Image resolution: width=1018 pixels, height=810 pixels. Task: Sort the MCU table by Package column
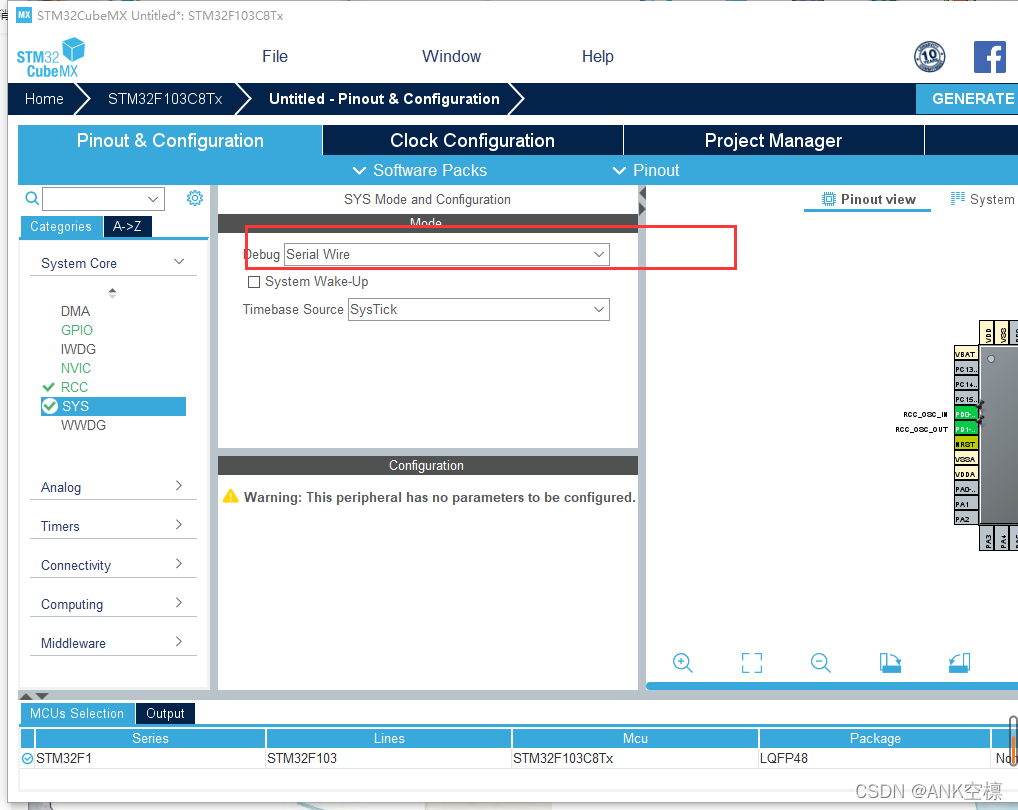point(875,738)
